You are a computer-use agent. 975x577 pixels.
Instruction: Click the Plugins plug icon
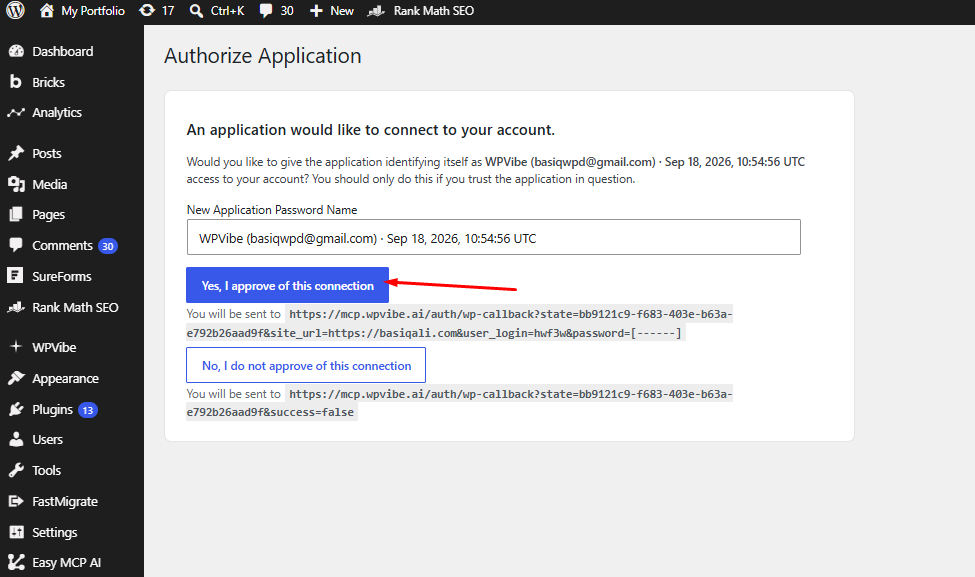[x=16, y=409]
